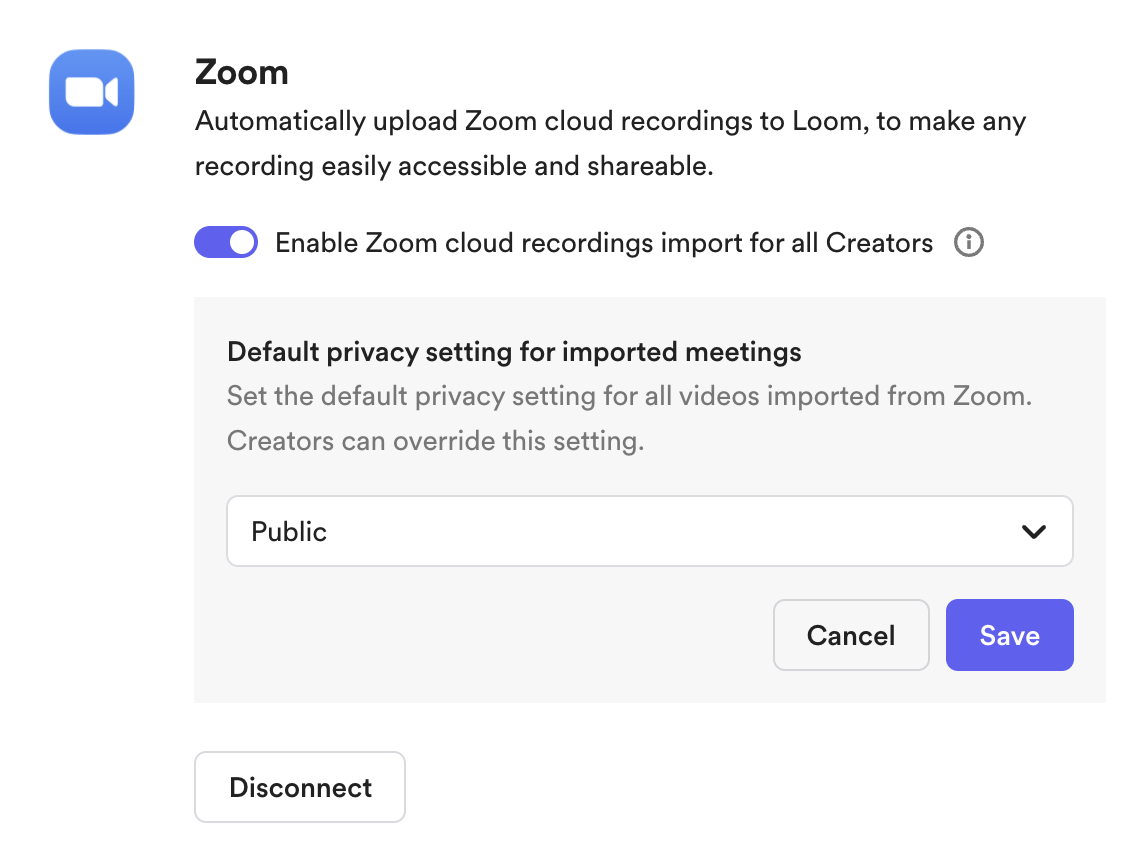Open the default privacy setting dropdown

point(649,532)
